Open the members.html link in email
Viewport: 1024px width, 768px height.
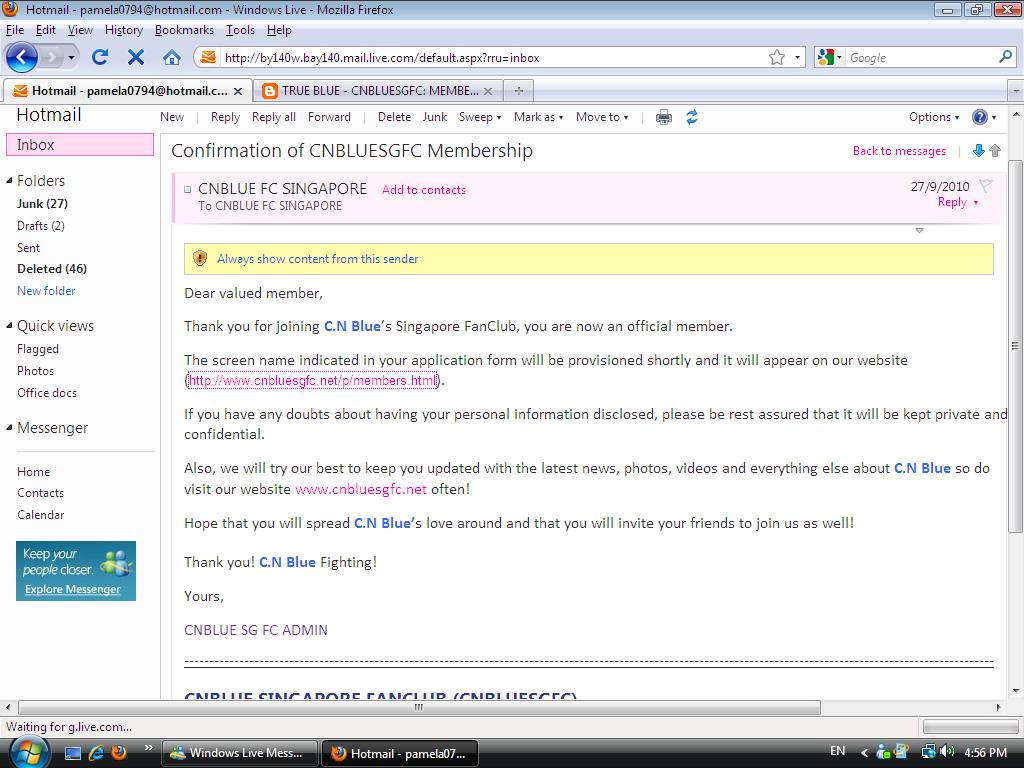click(313, 381)
